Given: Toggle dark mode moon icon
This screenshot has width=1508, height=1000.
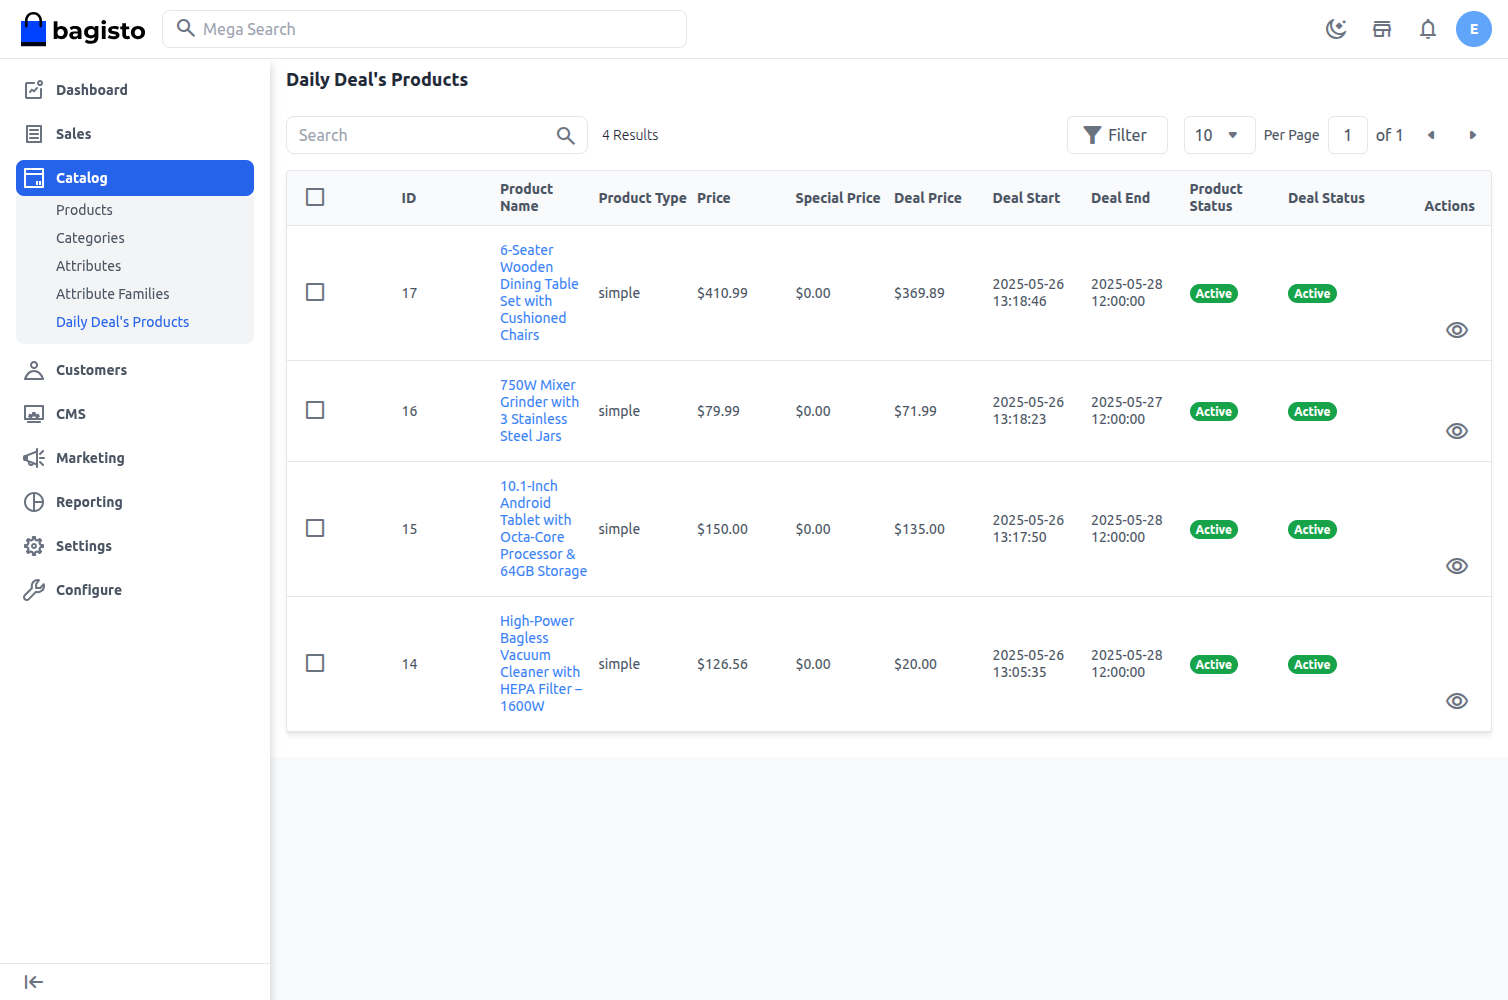Looking at the screenshot, I should tap(1336, 29).
